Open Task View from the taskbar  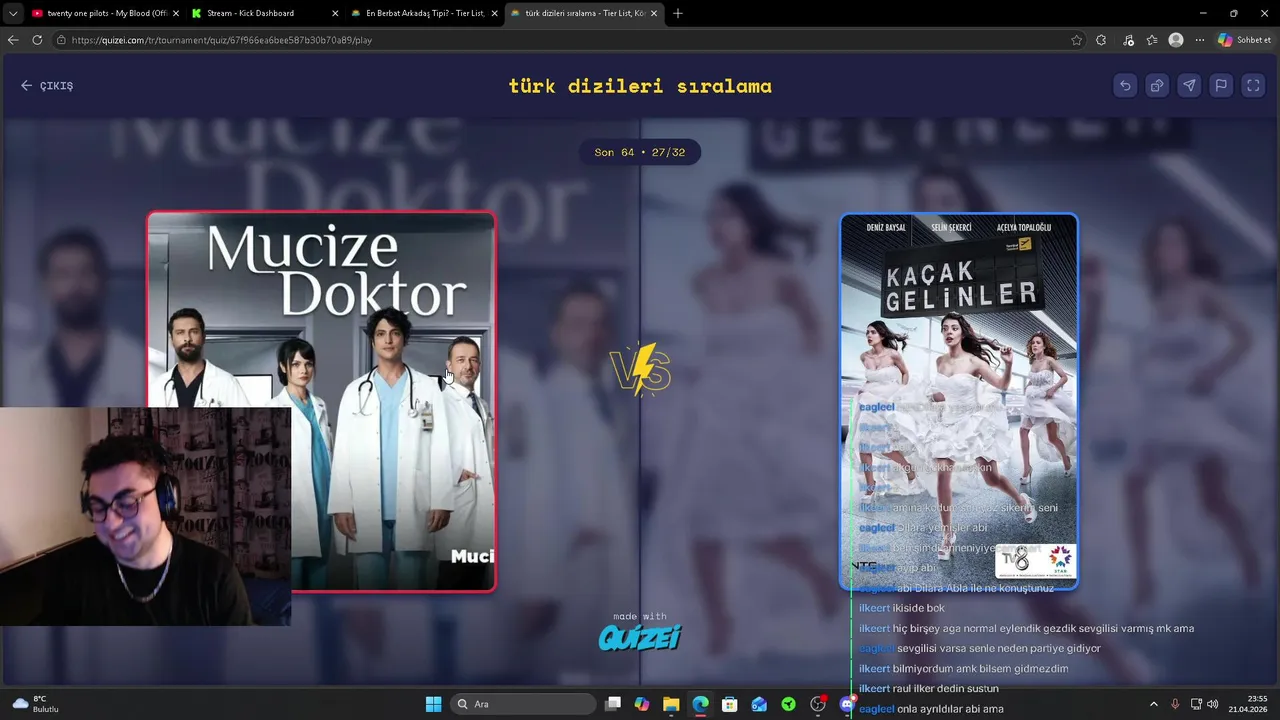click(x=613, y=704)
